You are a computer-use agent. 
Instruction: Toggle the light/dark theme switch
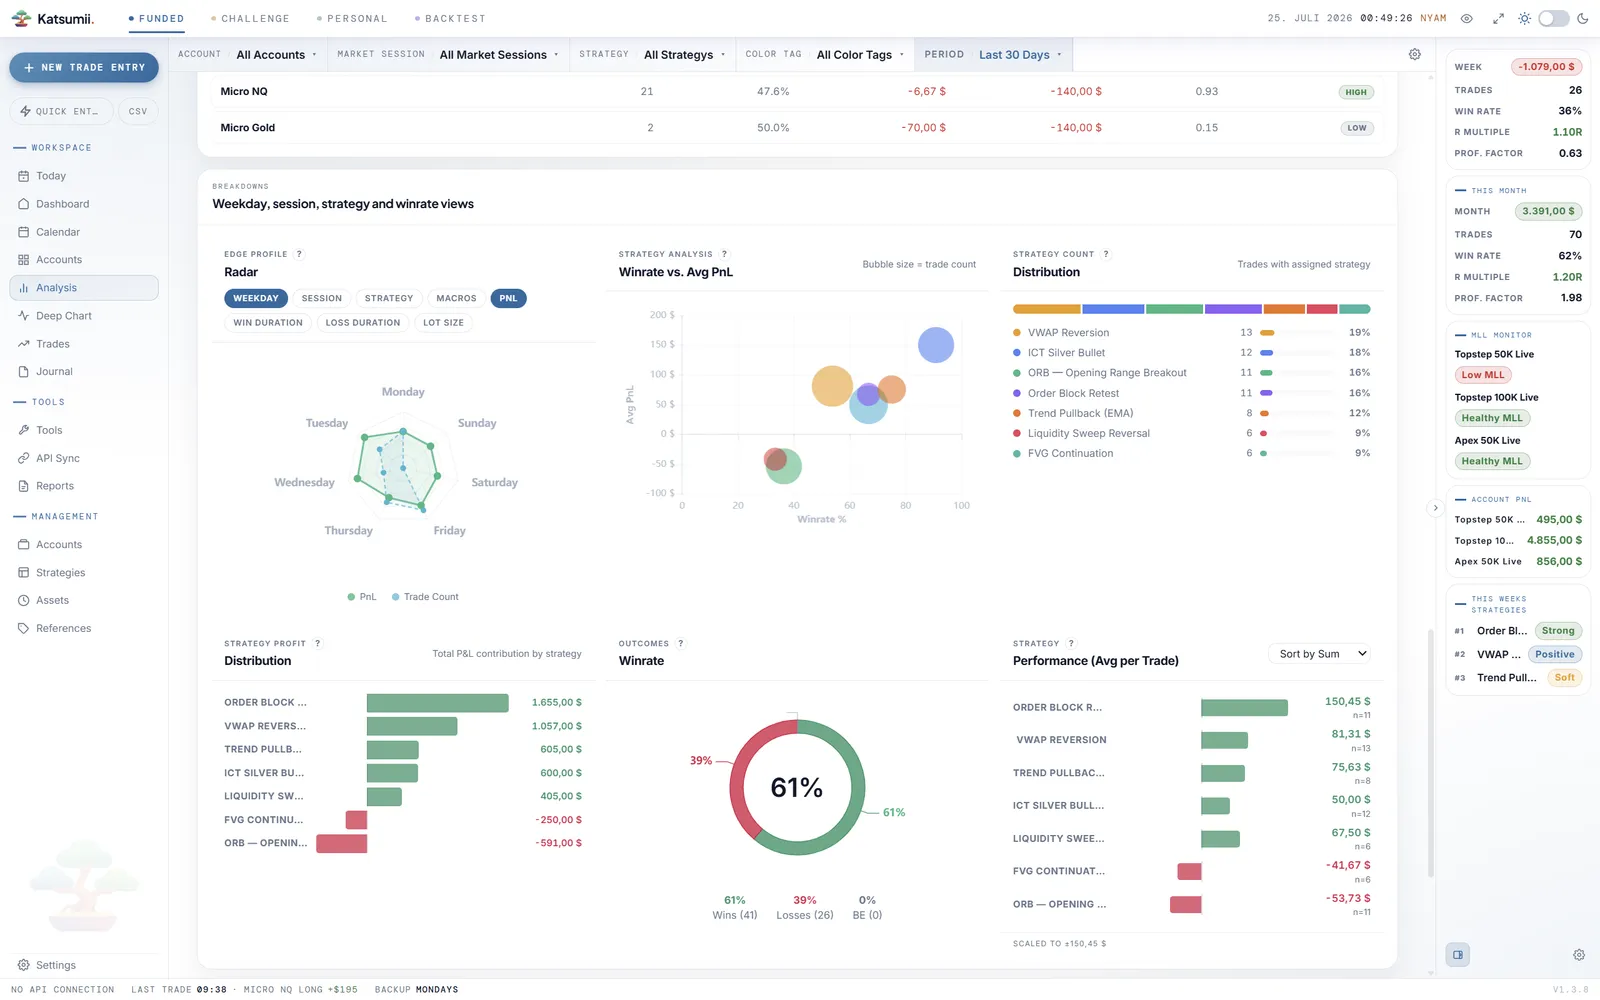click(1553, 19)
